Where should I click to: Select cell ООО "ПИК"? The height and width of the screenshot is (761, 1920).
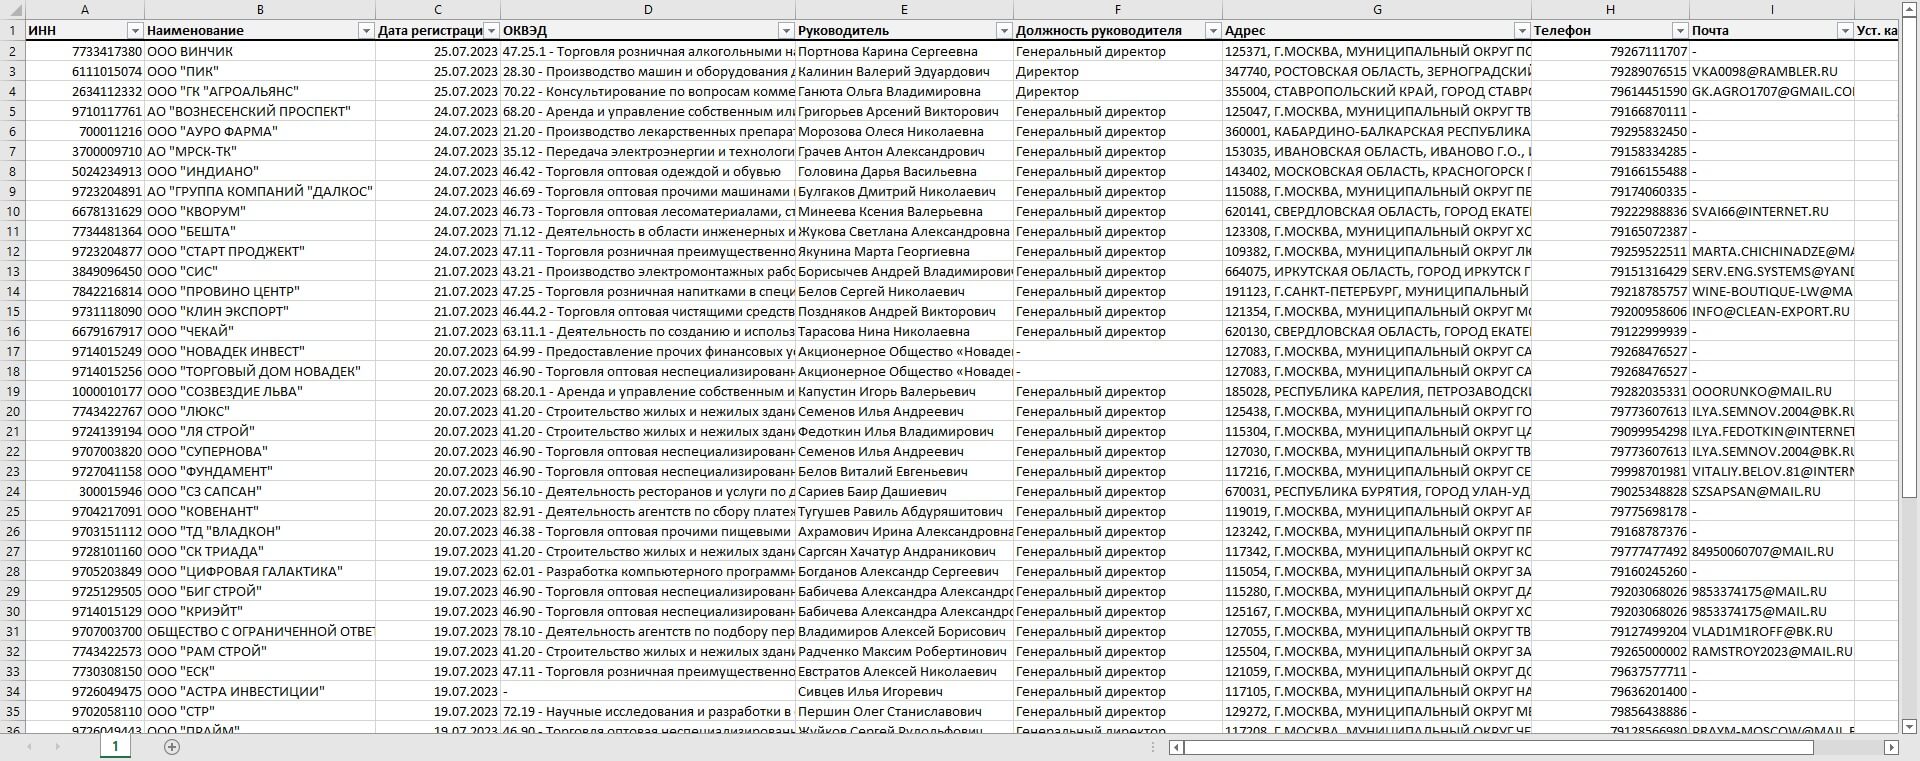pyautogui.click(x=260, y=71)
